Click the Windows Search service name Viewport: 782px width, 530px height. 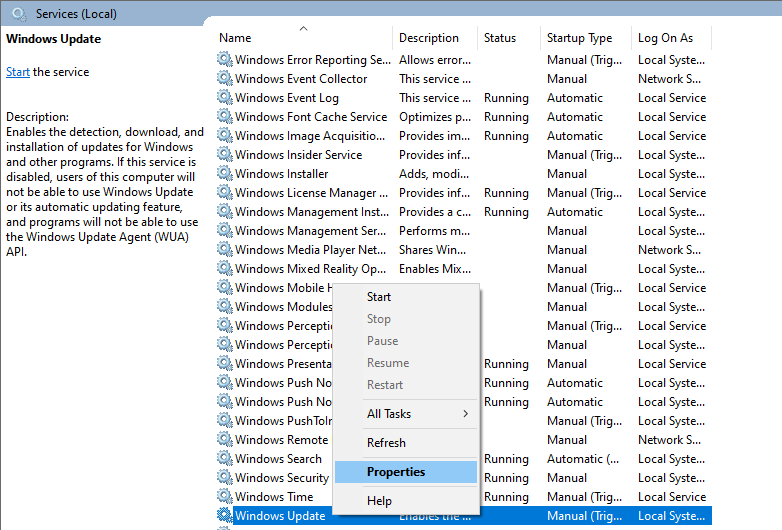(278, 459)
